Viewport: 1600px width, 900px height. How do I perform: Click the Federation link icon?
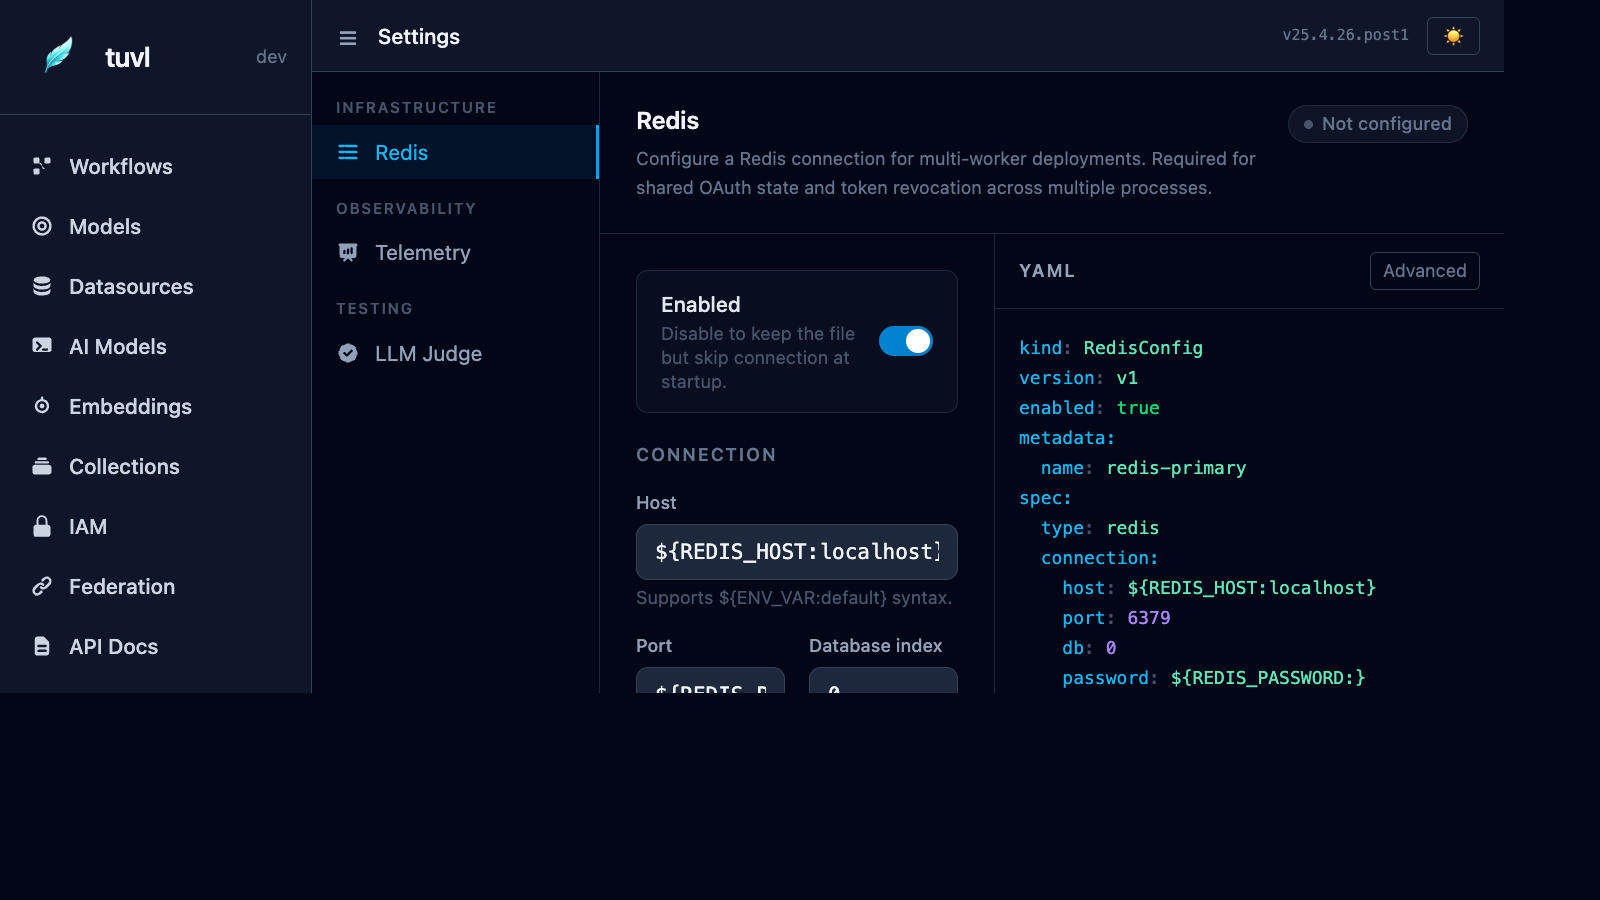pyautogui.click(x=42, y=586)
